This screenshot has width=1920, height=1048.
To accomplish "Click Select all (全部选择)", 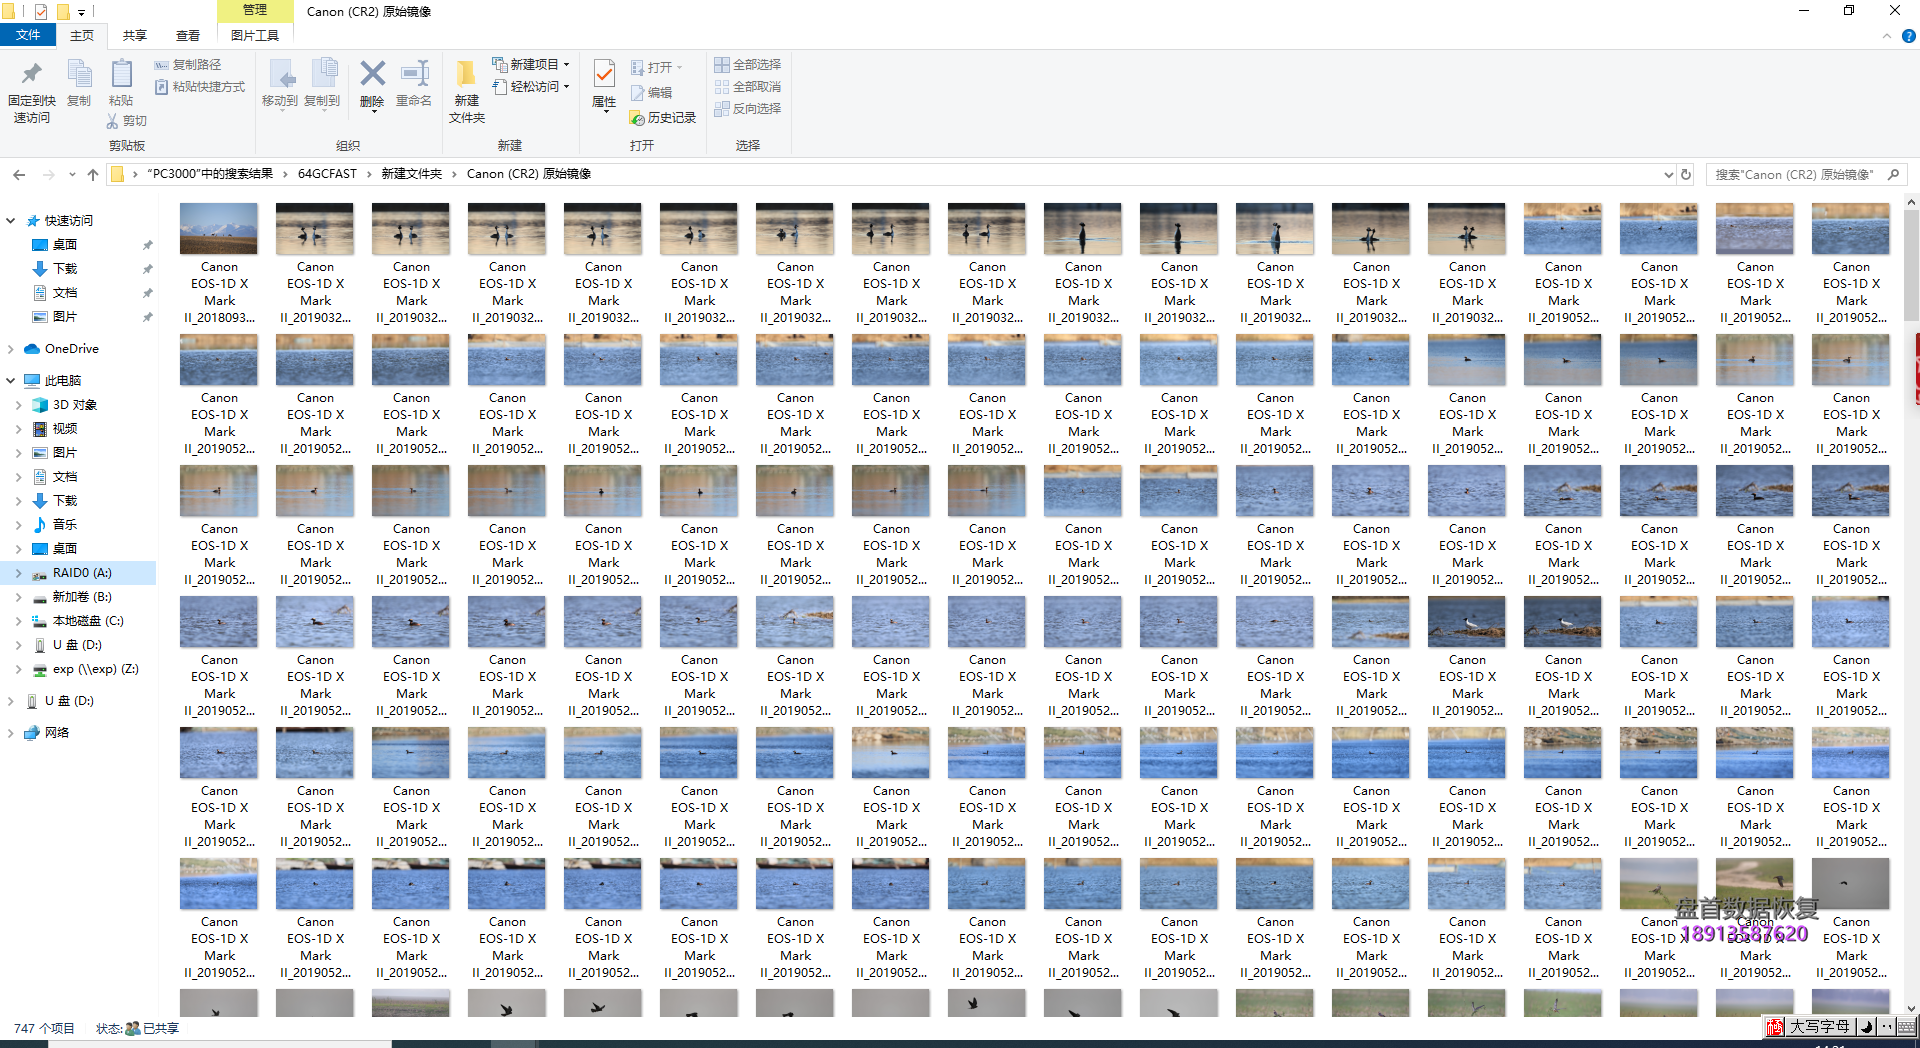I will 748,65.
